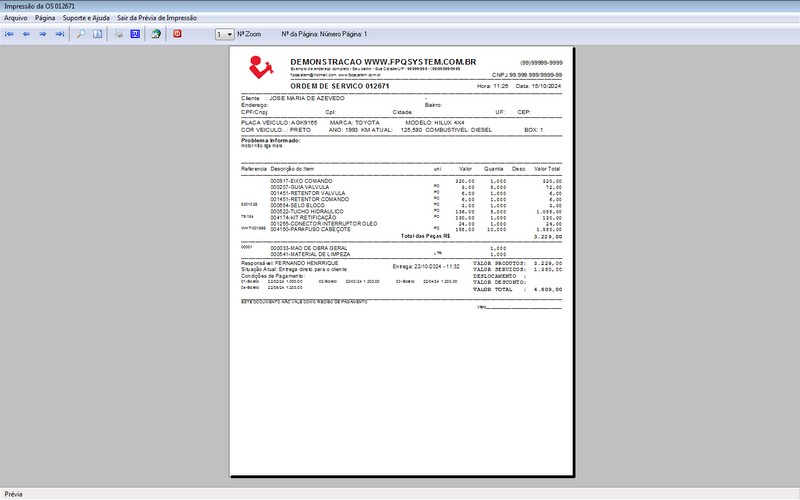Click the item 000917-EIXO COMANDO row
The image size is (800, 500).
point(401,181)
